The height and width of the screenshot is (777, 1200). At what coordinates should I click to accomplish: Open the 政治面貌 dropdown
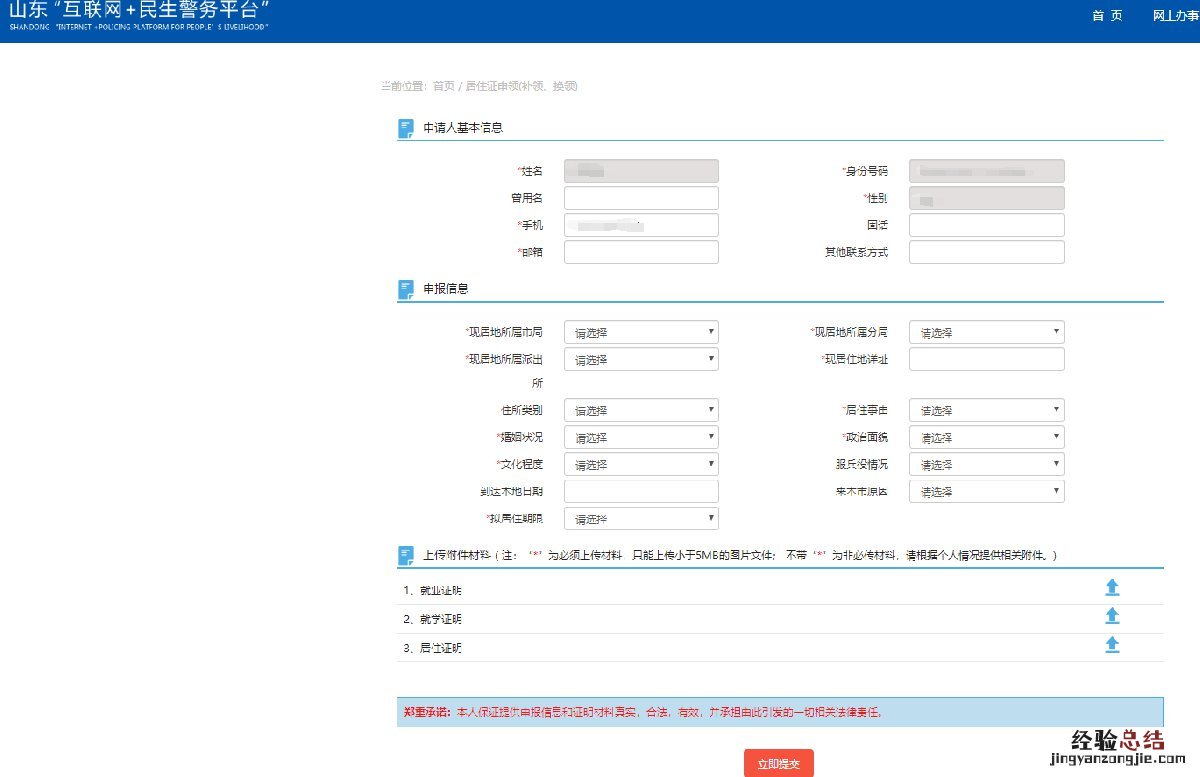pyautogui.click(x=986, y=437)
